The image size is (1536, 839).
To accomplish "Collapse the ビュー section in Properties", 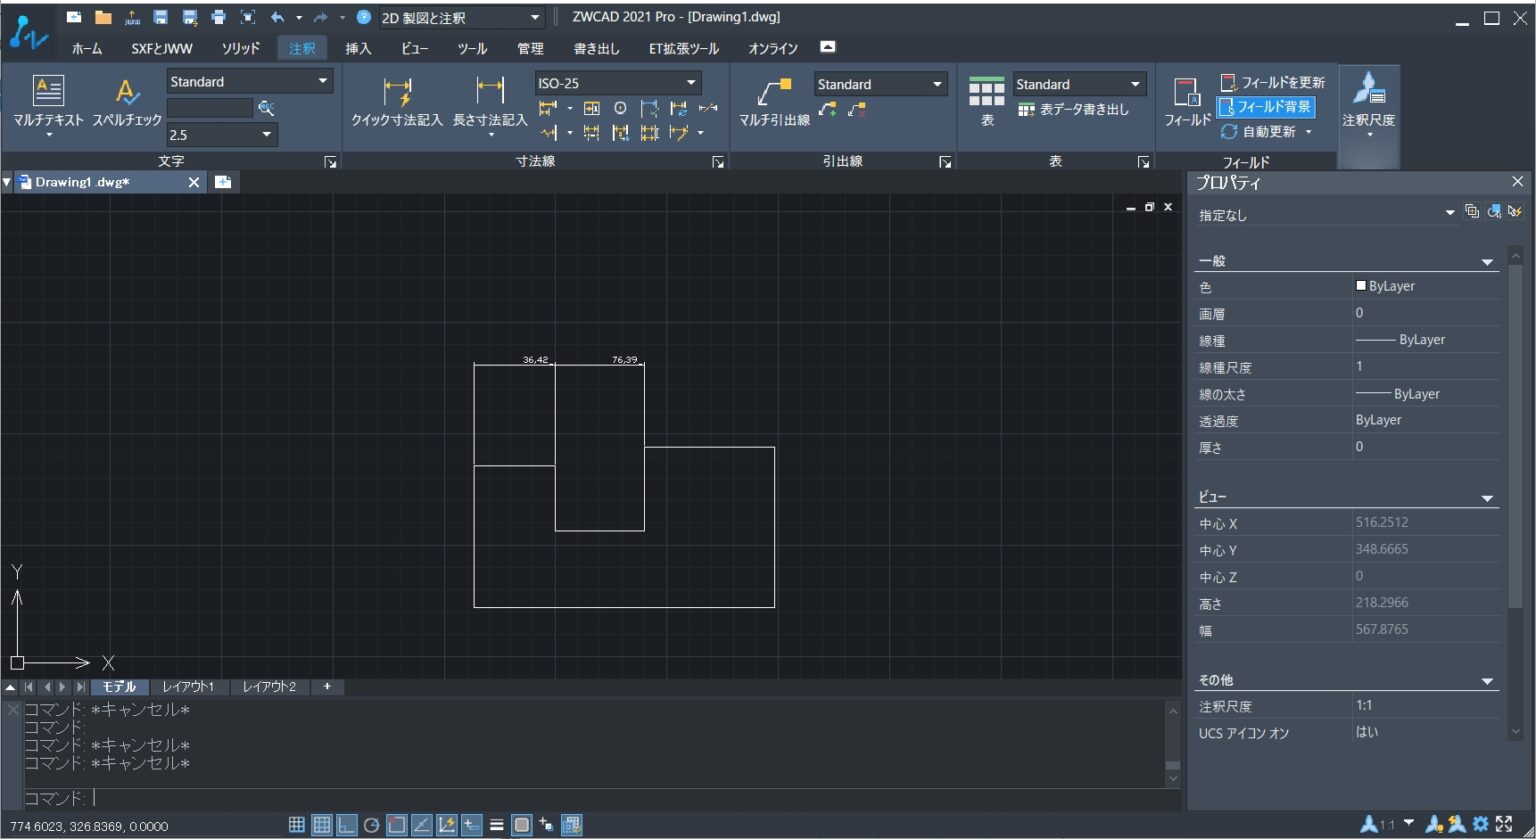I will 1487,498.
